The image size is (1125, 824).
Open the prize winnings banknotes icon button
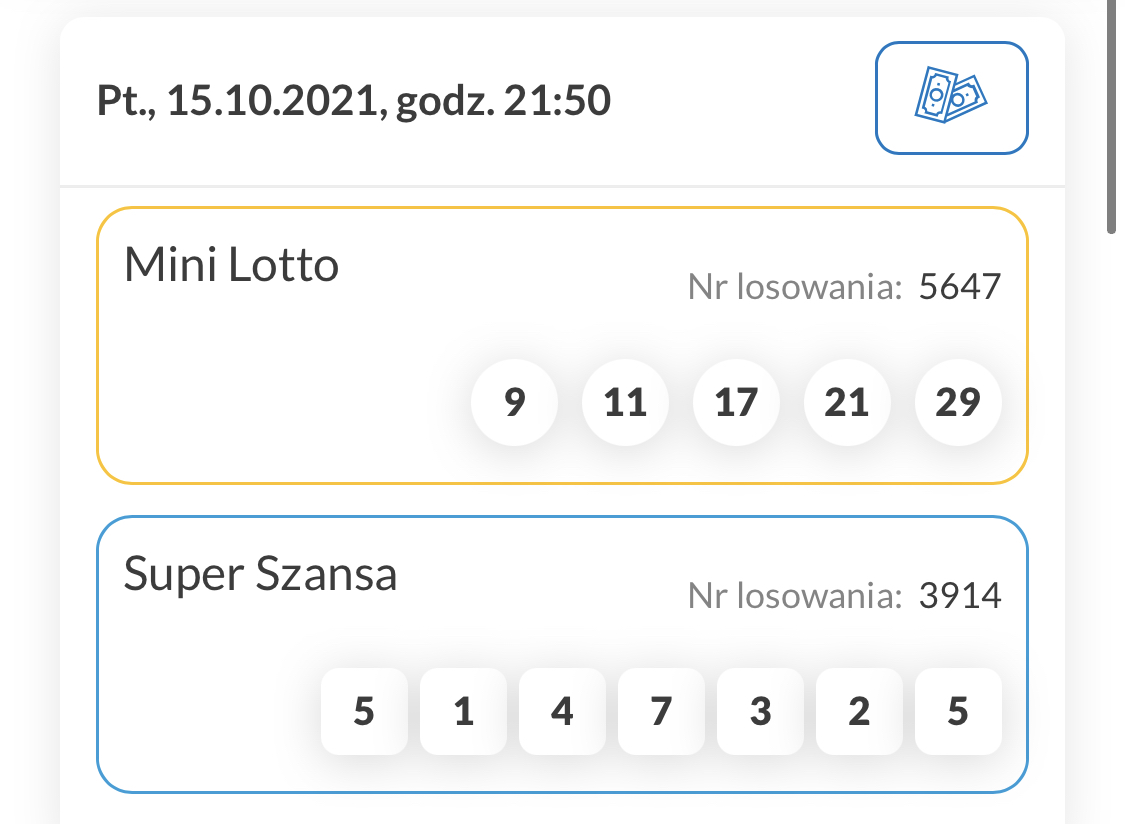[x=951, y=98]
